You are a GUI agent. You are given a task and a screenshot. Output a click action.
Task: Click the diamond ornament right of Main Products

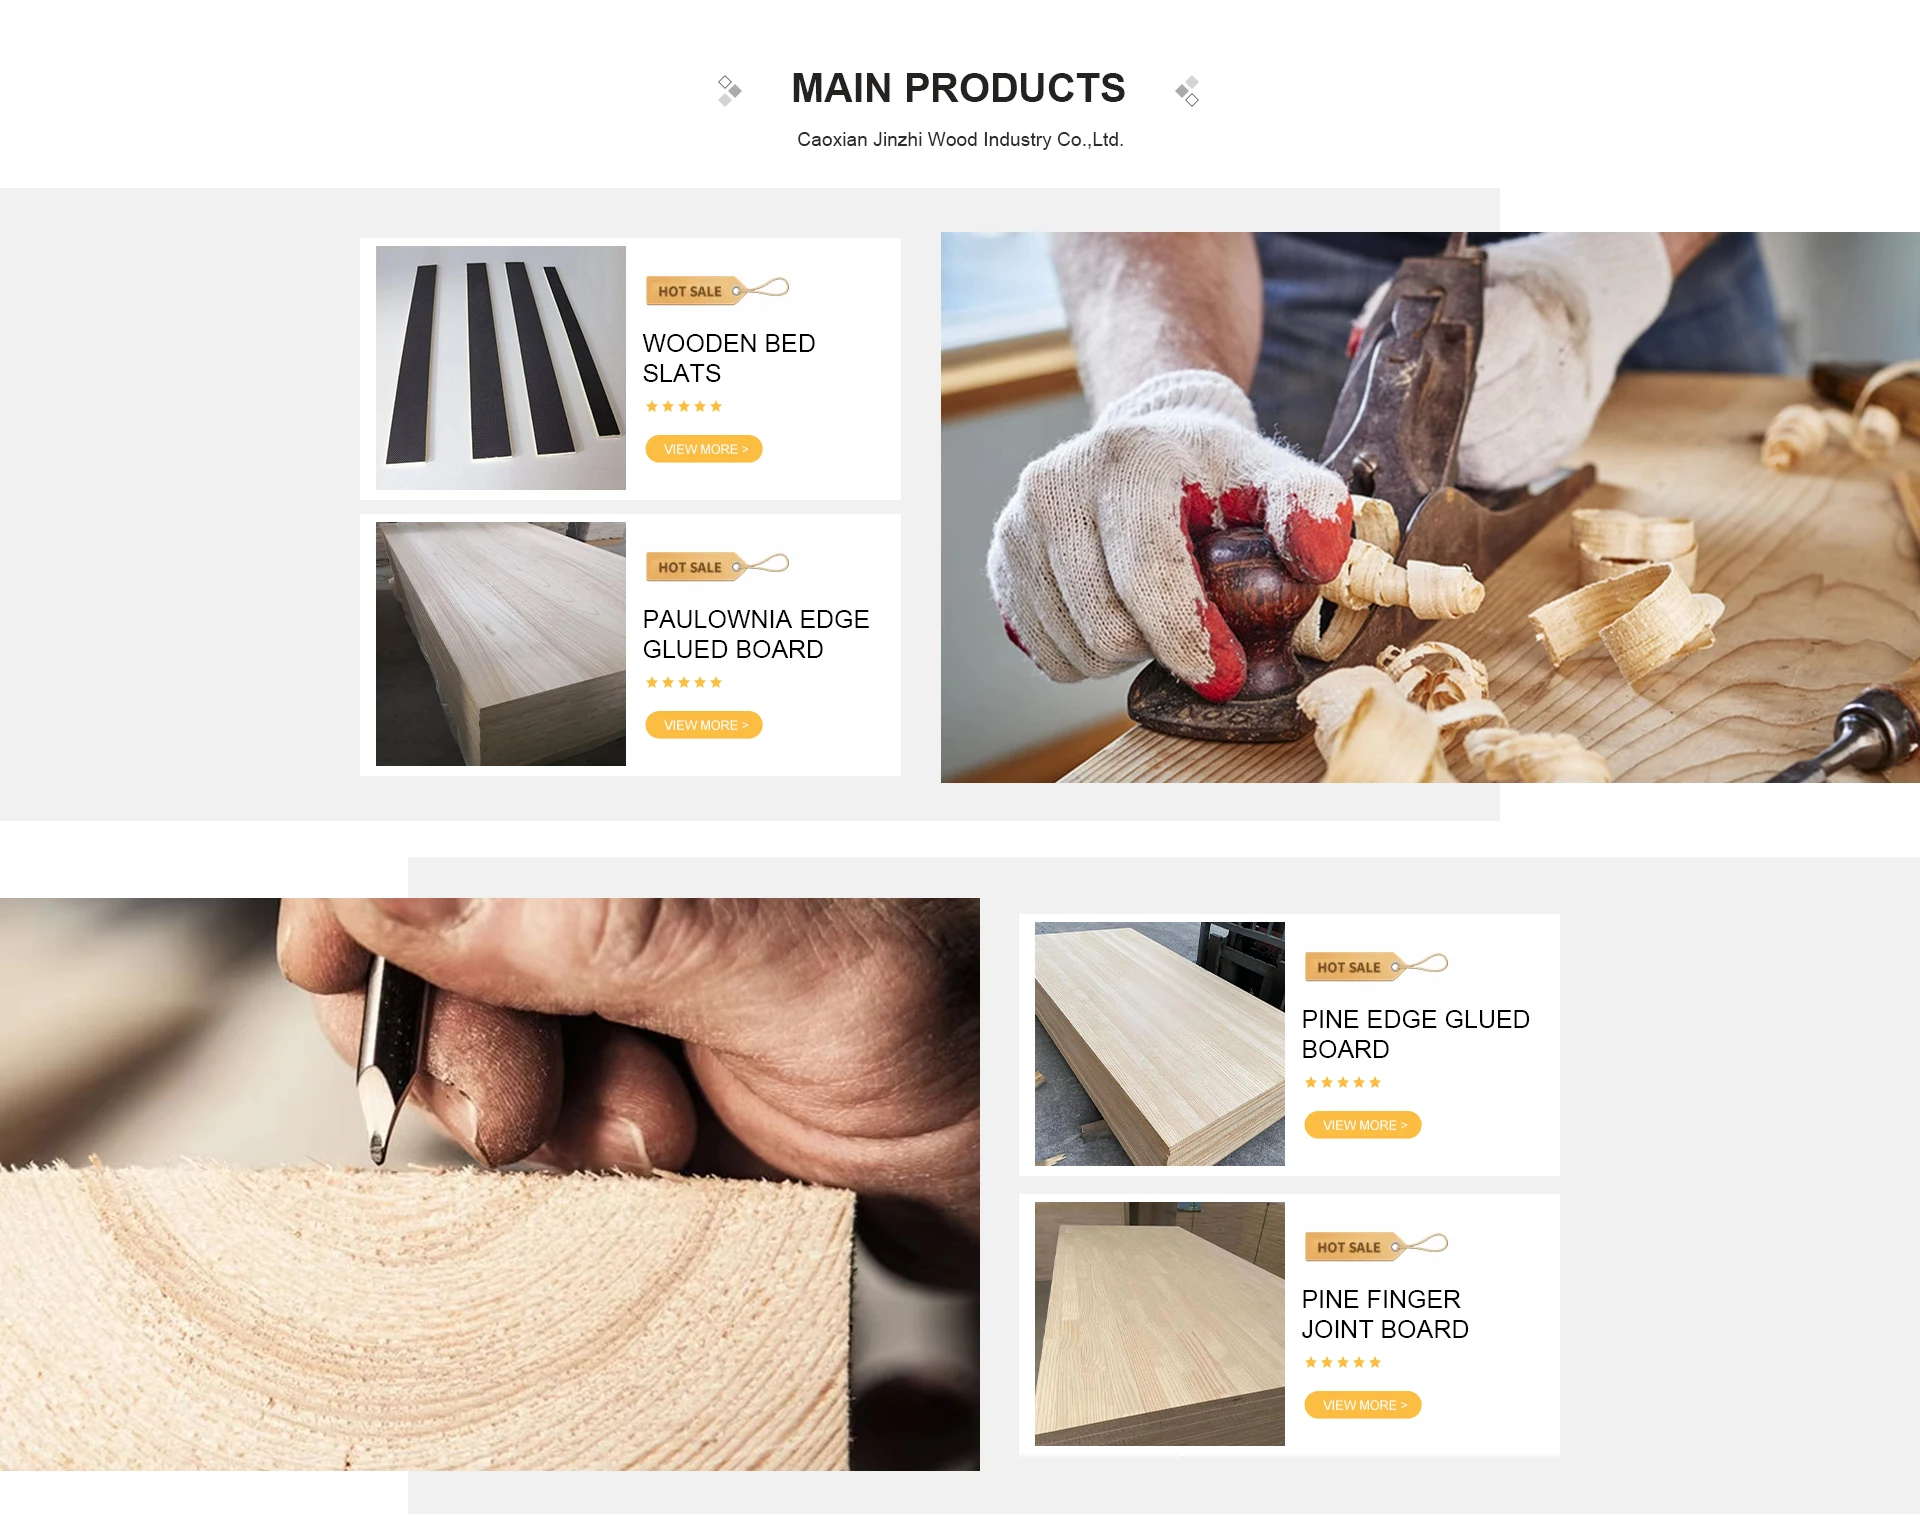1187,91
